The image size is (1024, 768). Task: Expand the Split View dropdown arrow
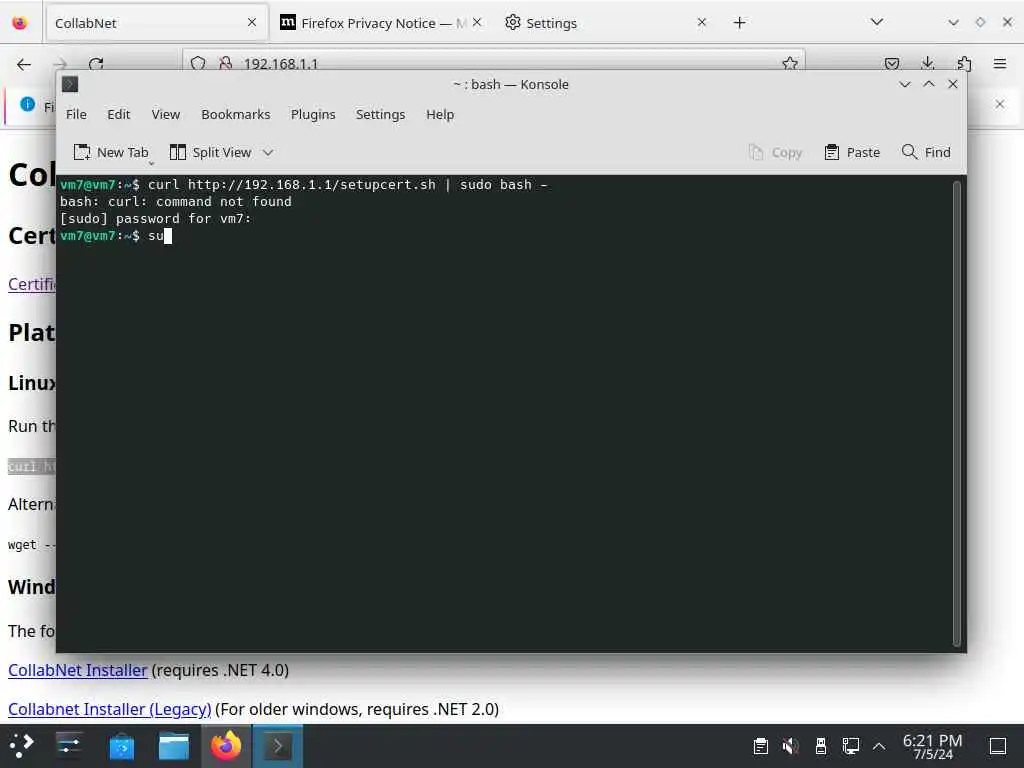(x=268, y=152)
